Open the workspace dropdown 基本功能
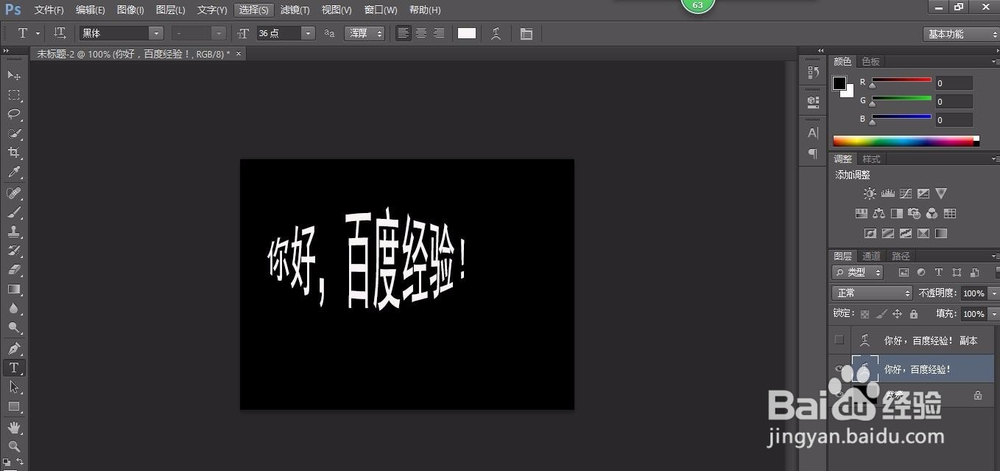1000x471 pixels. pyautogui.click(x=960, y=34)
